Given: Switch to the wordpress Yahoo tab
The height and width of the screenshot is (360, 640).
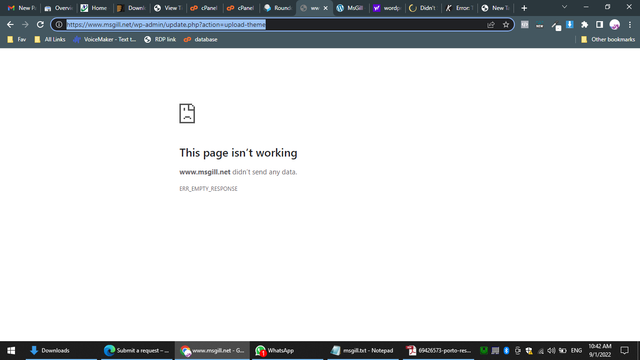Looking at the screenshot, I should click(387, 8).
